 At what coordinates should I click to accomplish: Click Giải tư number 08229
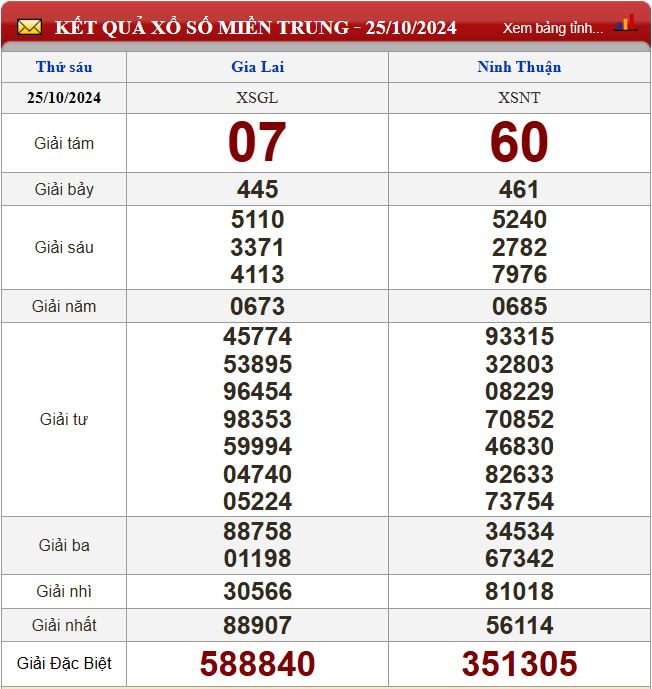(x=519, y=392)
